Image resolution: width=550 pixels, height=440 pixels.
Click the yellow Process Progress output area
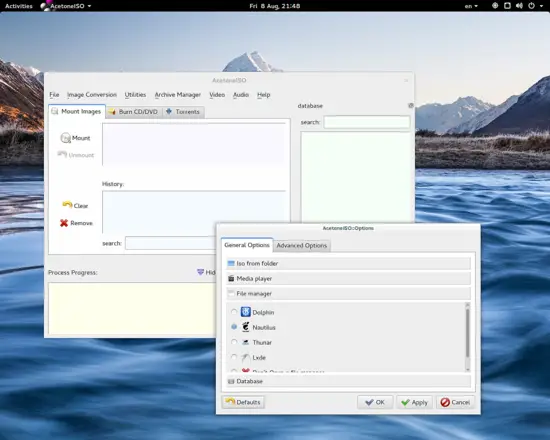(x=132, y=308)
